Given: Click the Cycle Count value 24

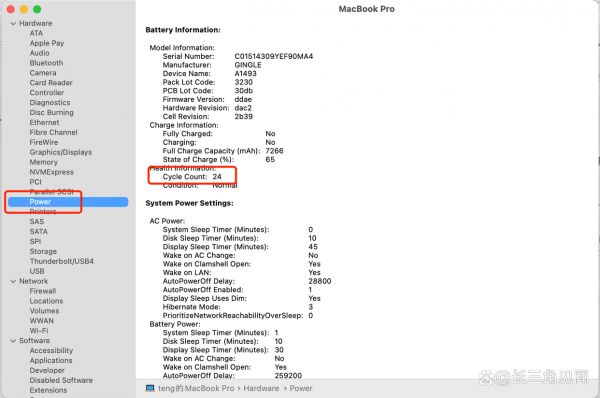Looking at the screenshot, I should coord(217,177).
